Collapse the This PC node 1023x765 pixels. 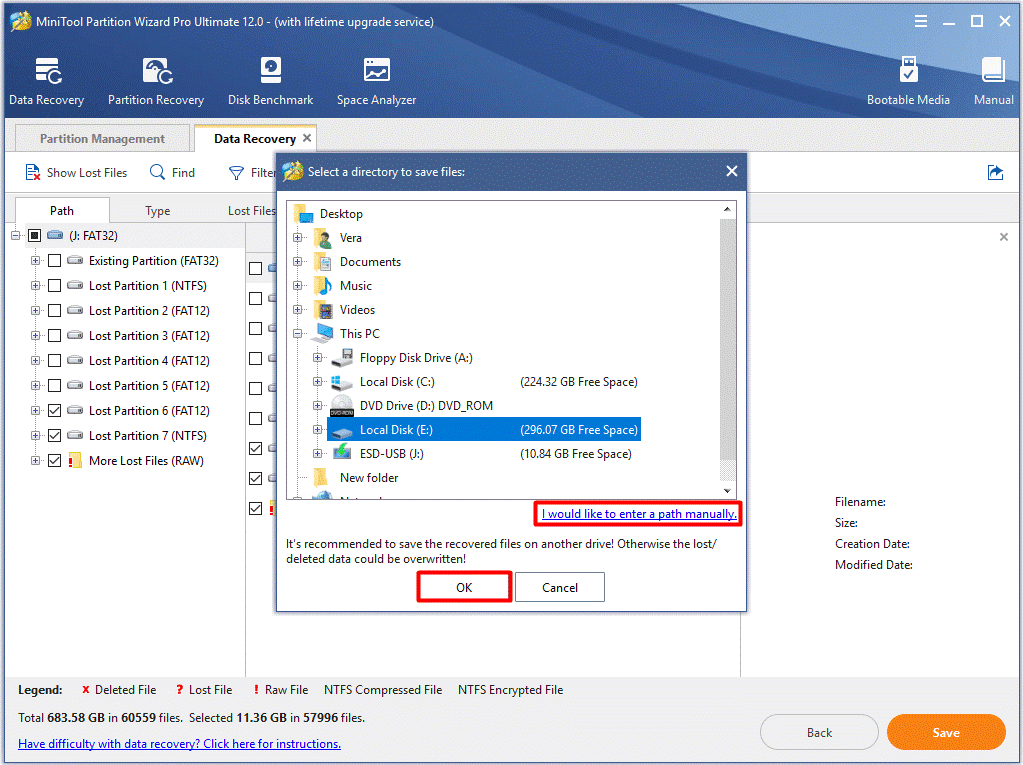point(298,333)
